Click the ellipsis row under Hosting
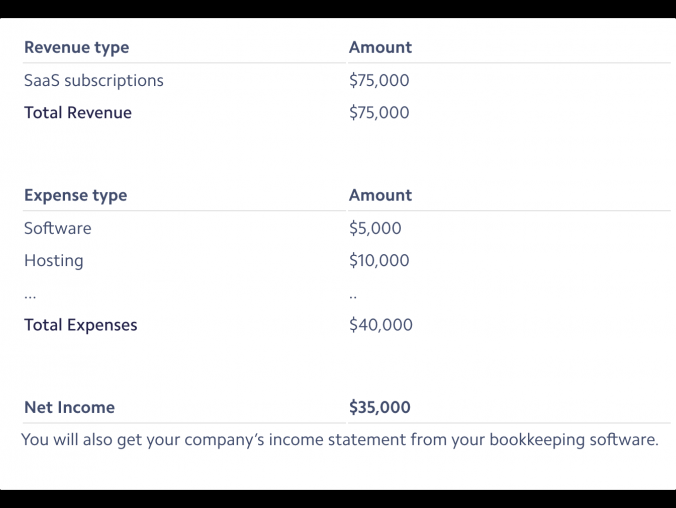Viewport: 676px width, 508px height. coord(31,295)
